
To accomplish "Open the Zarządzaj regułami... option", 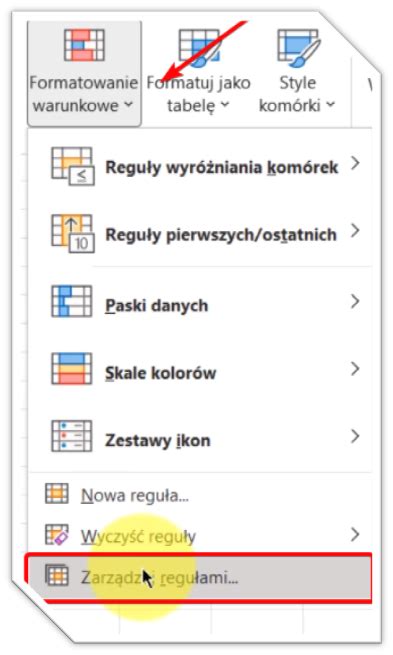I will pyautogui.click(x=200, y=578).
